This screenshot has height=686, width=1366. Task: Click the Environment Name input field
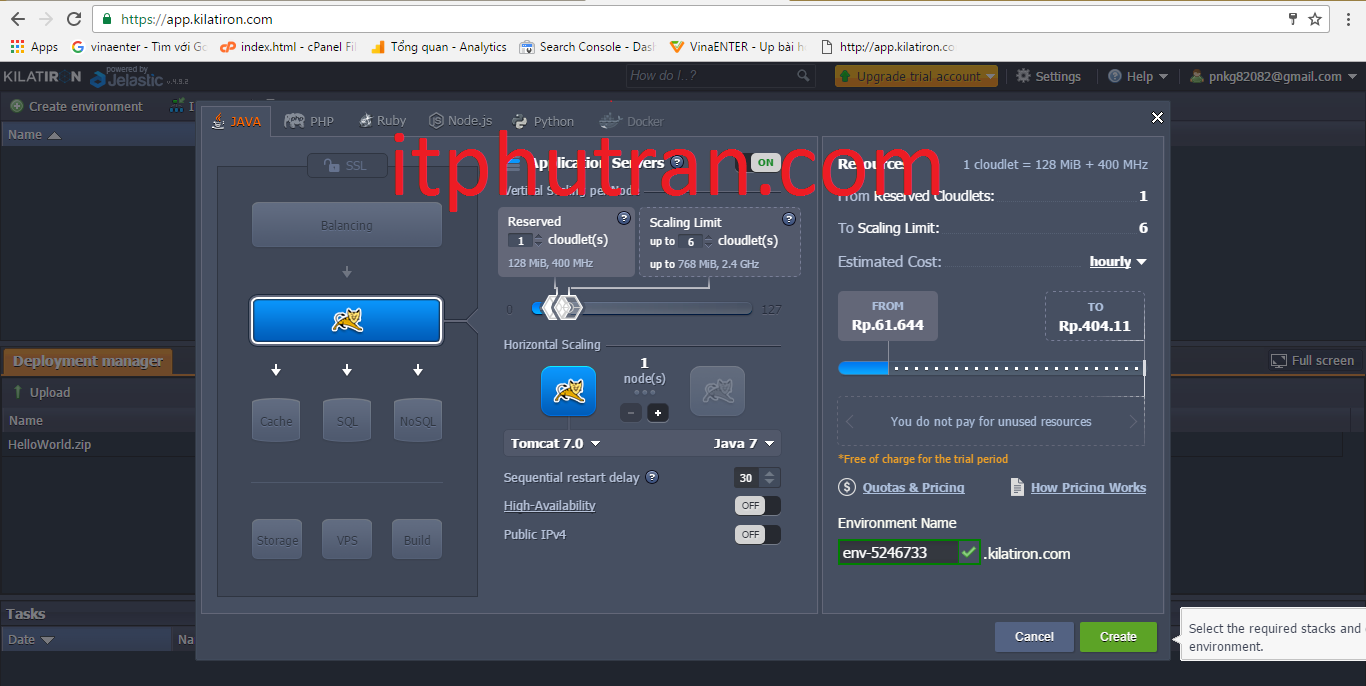point(897,552)
